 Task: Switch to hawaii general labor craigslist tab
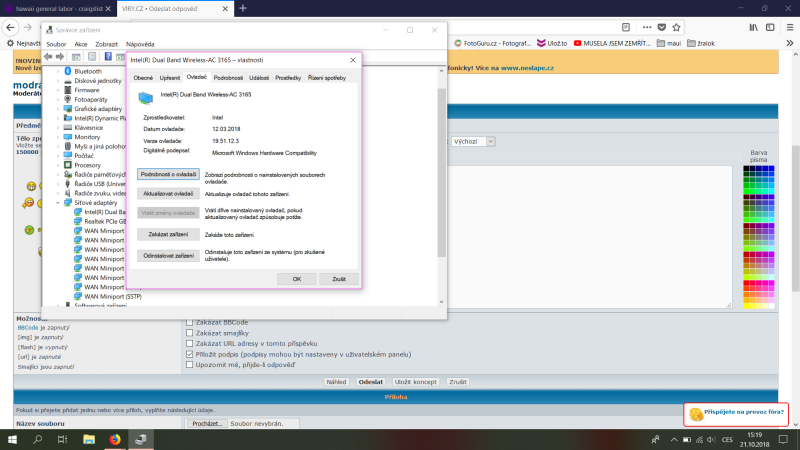pos(58,9)
